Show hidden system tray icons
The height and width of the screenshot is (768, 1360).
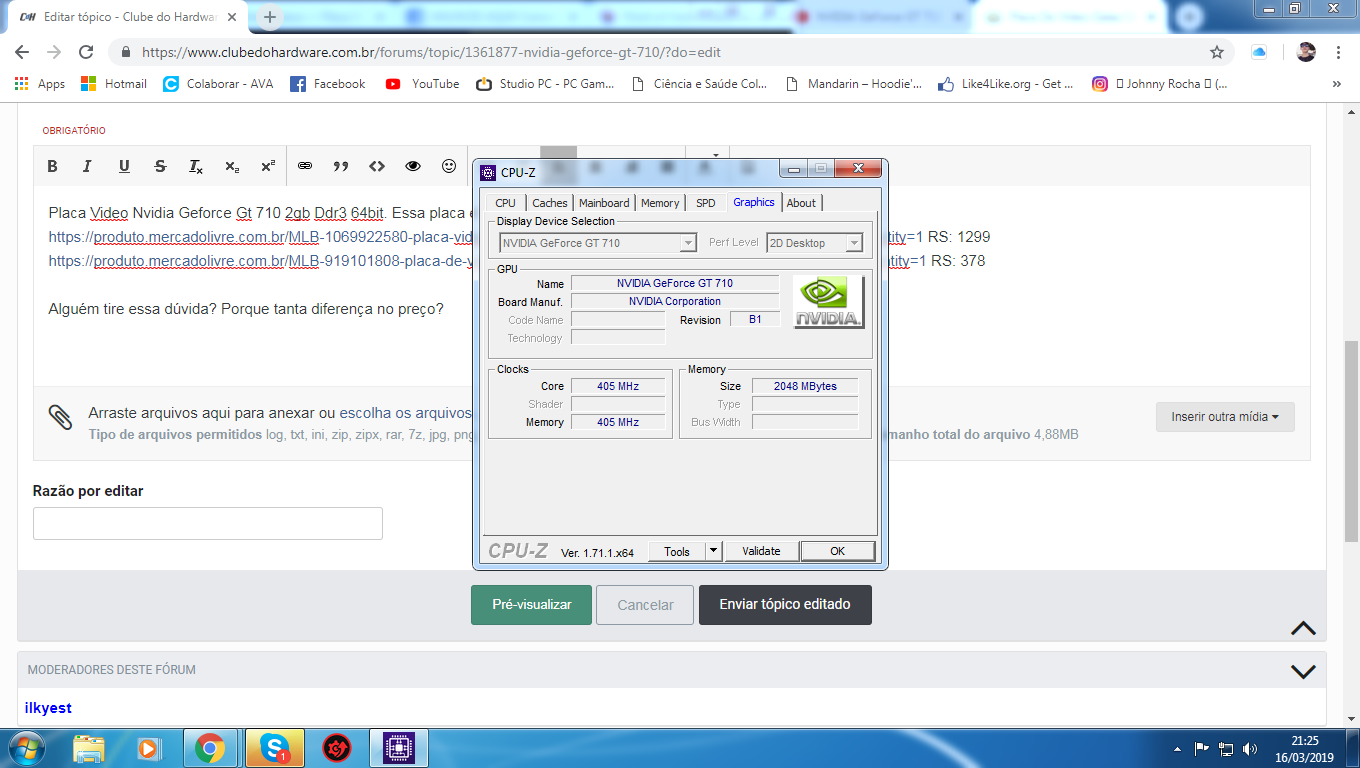pyautogui.click(x=1177, y=748)
